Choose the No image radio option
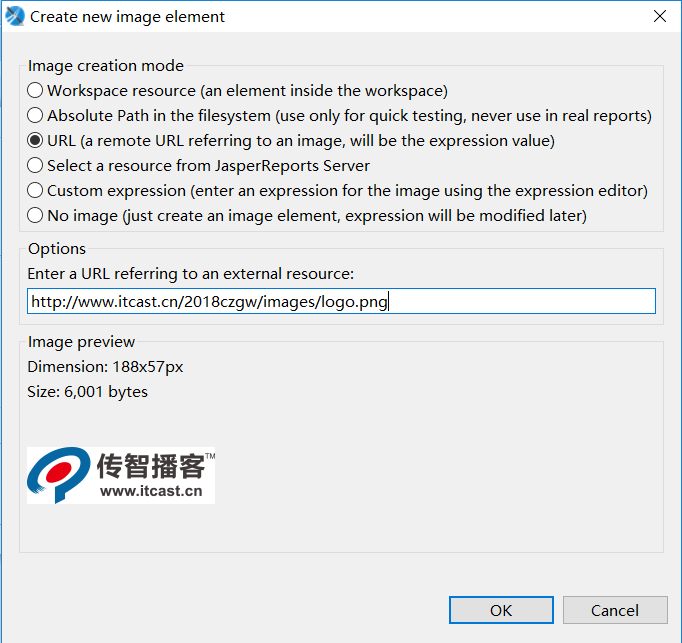This screenshot has height=643, width=682. [x=36, y=215]
